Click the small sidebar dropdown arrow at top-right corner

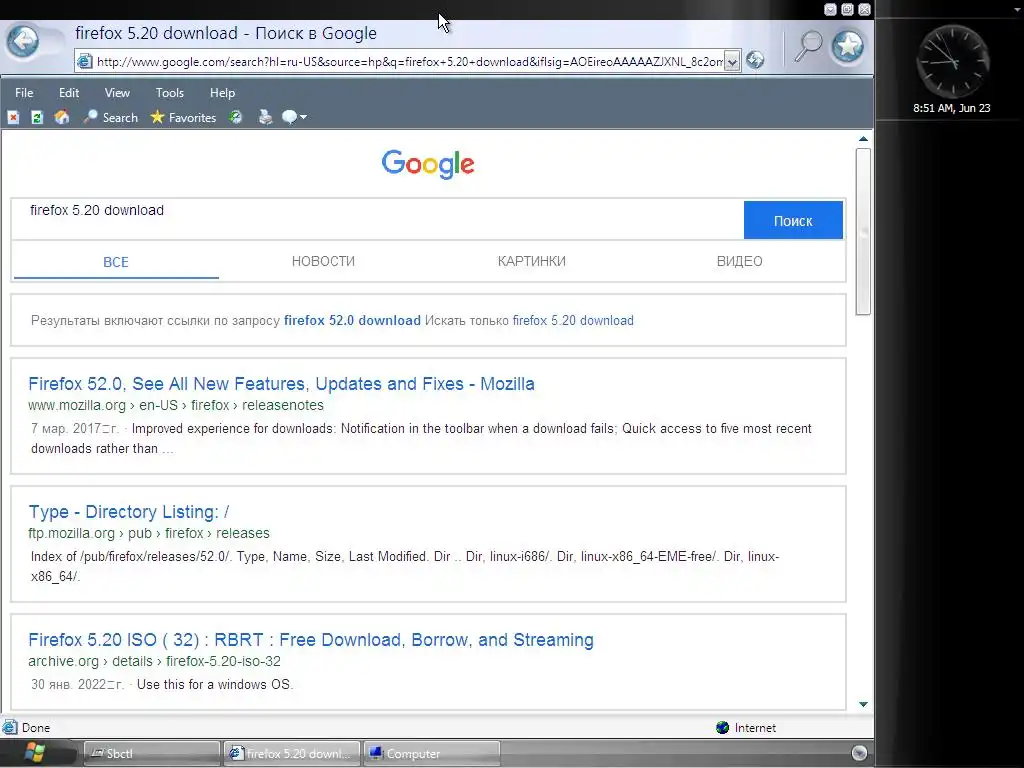(x=1017, y=10)
